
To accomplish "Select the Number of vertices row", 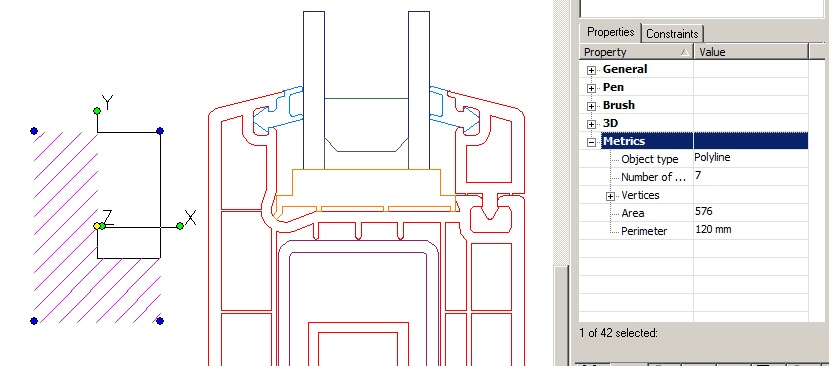I will (x=693, y=177).
